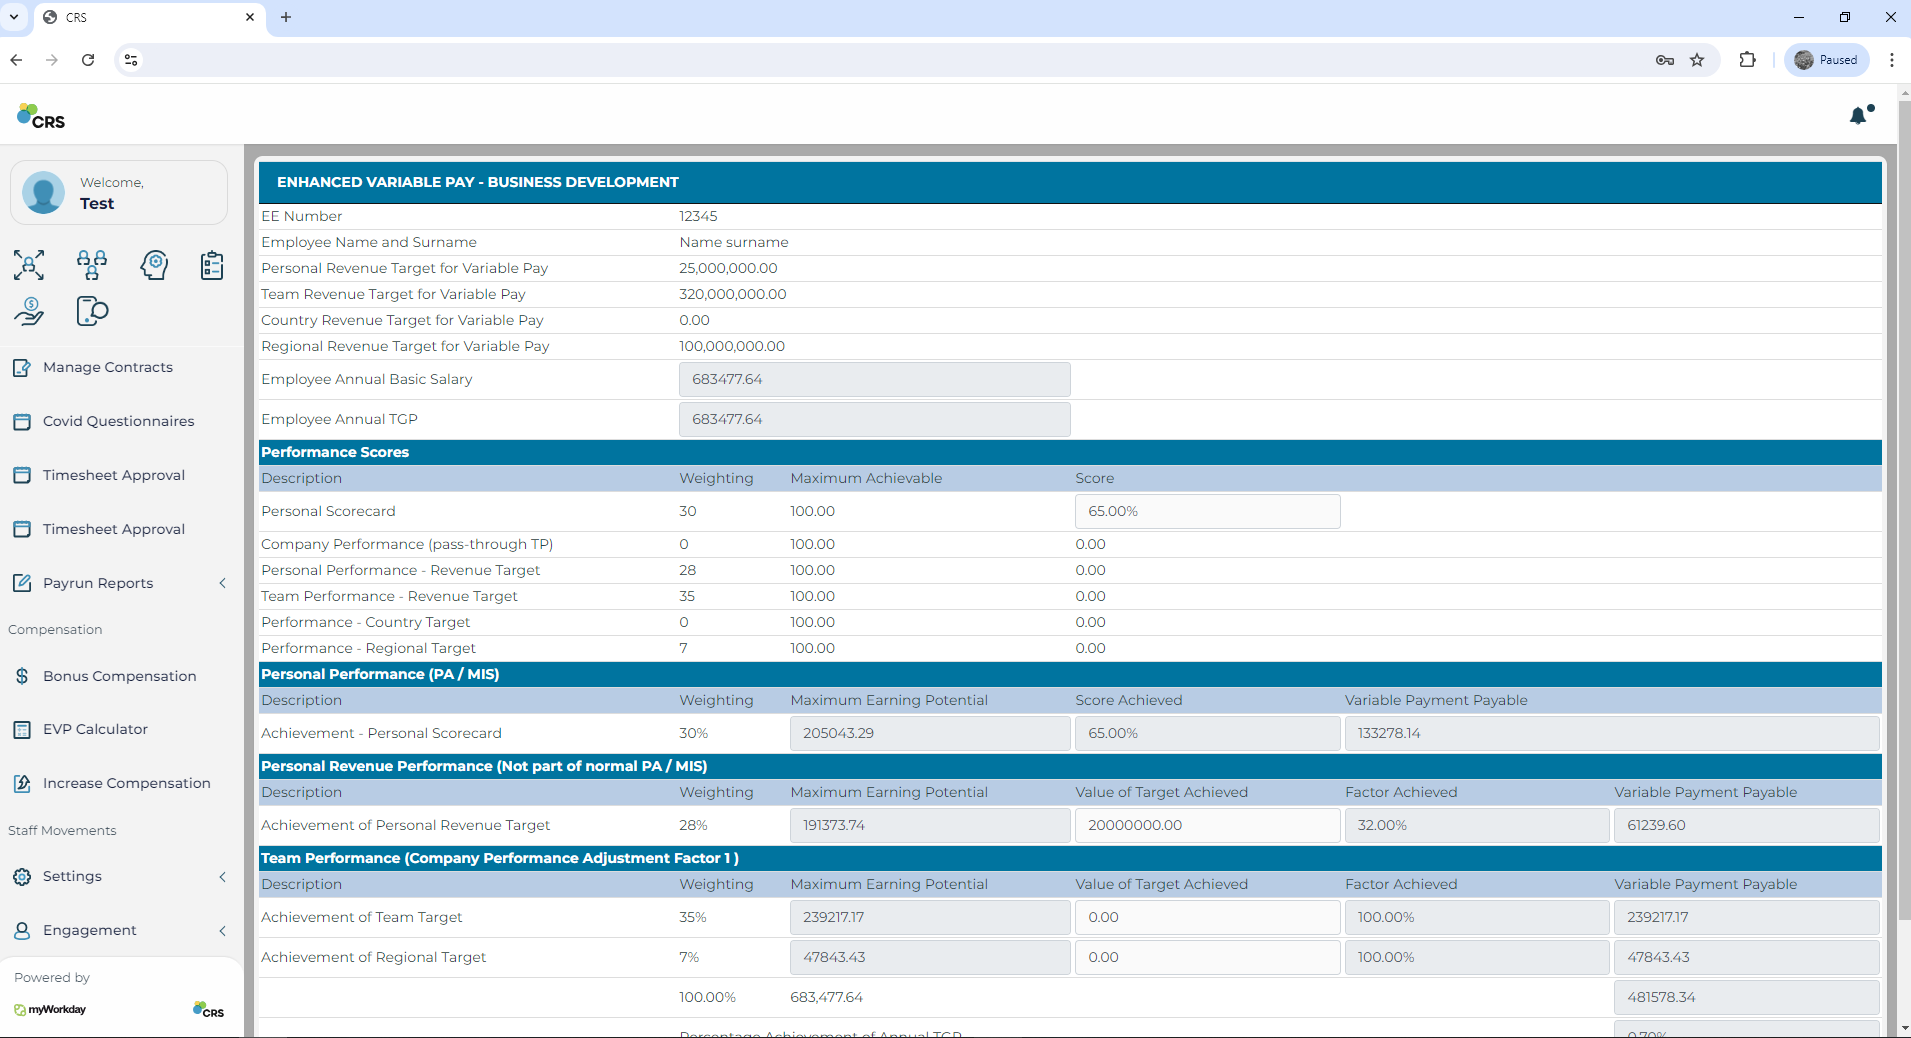Click the Settings menu label
The height and width of the screenshot is (1038, 1911).
[72, 877]
